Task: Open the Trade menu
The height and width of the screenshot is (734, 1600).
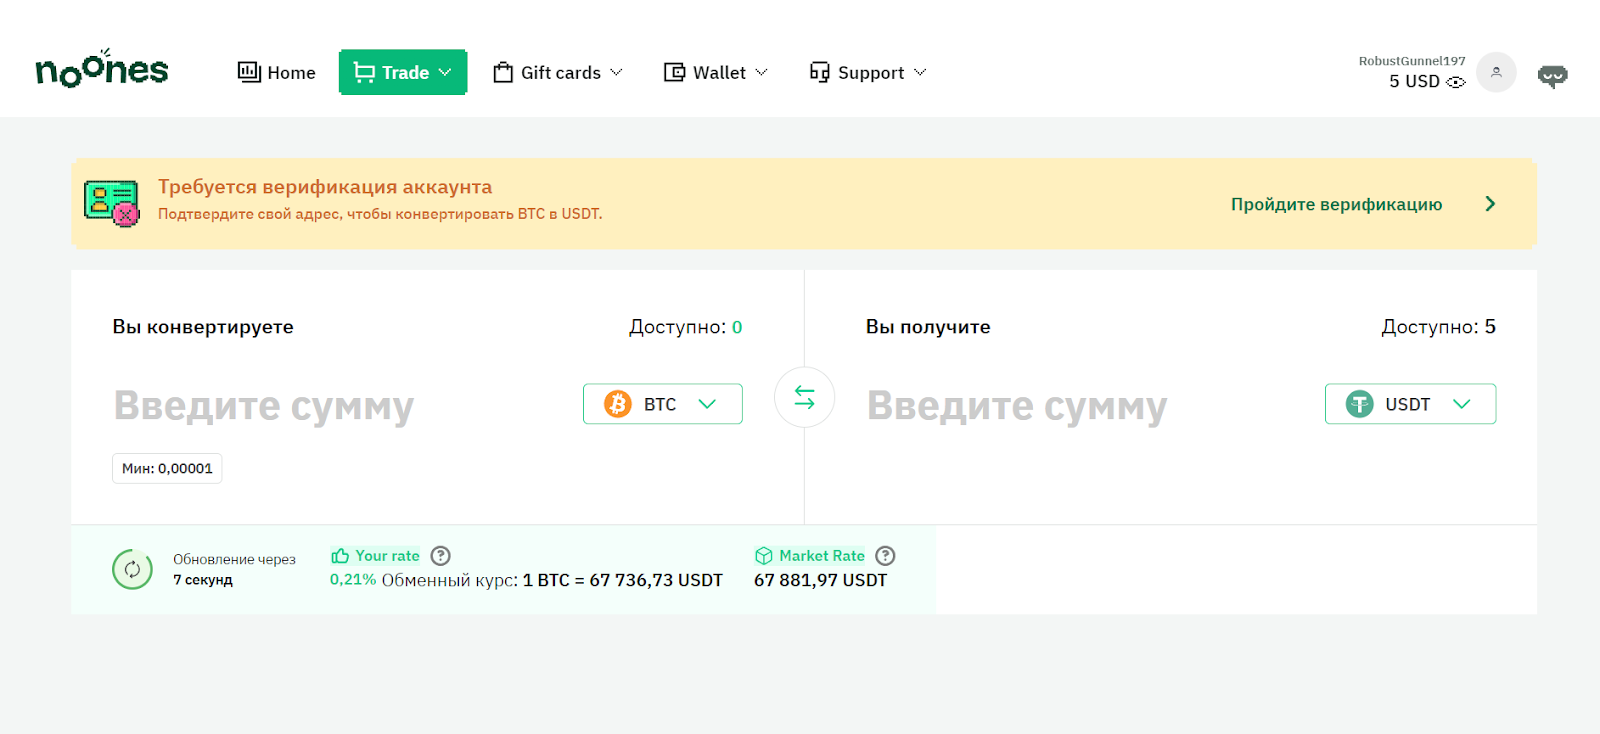Action: coord(403,72)
